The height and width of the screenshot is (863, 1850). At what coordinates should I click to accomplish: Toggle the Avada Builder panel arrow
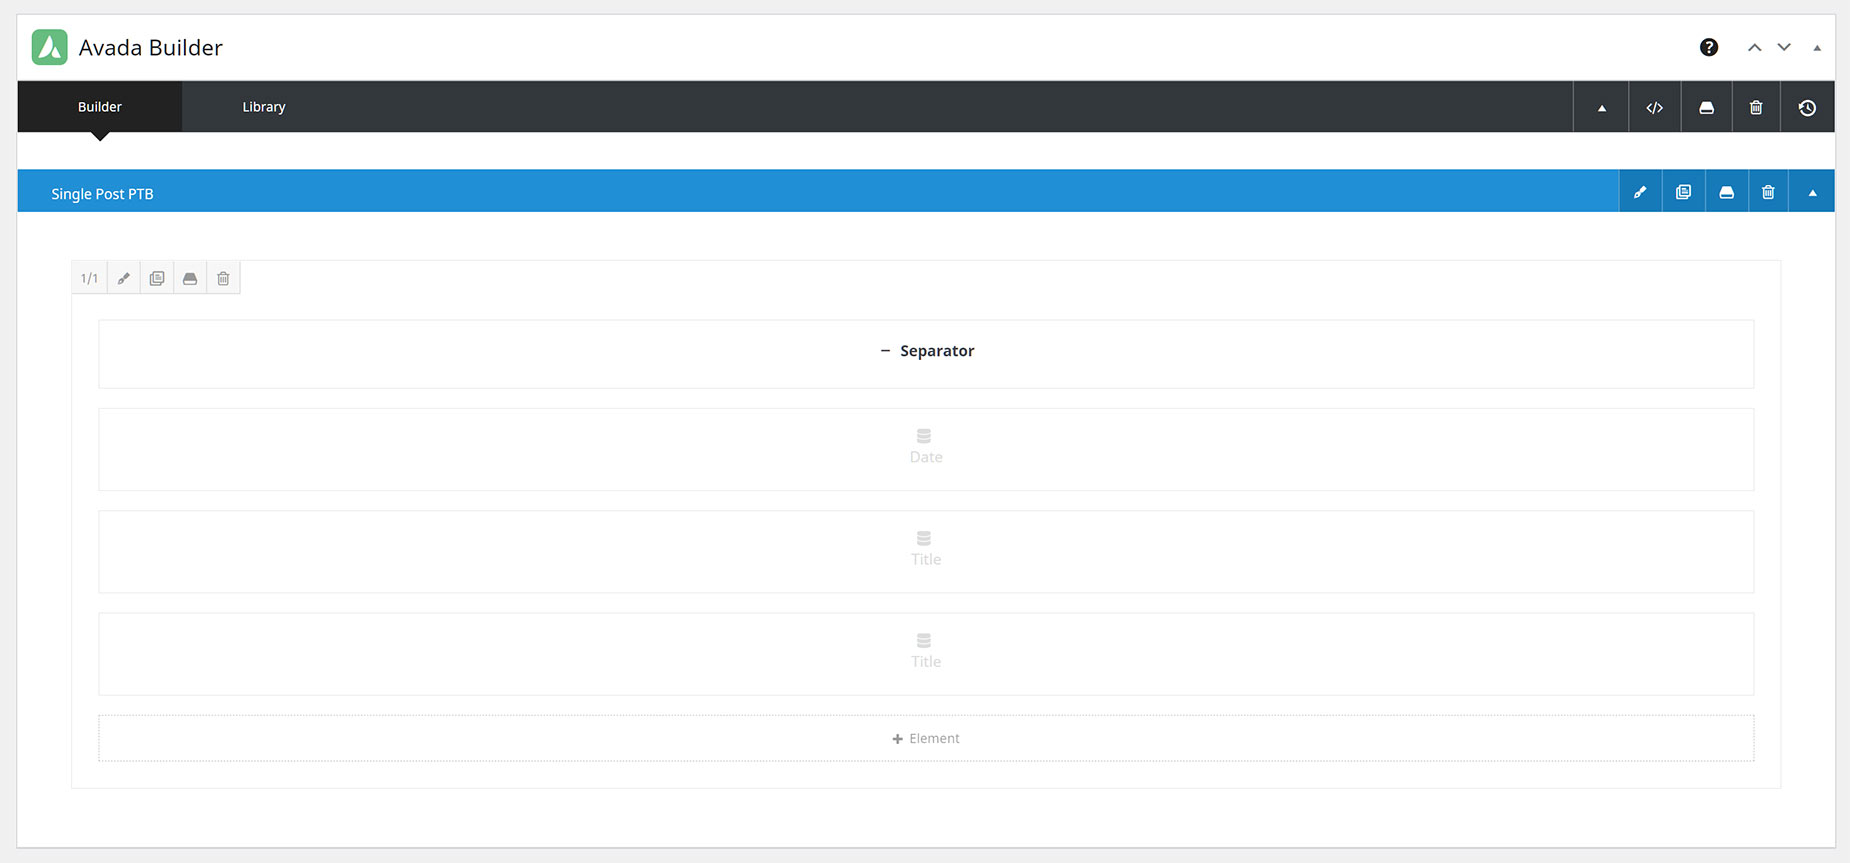[1817, 47]
